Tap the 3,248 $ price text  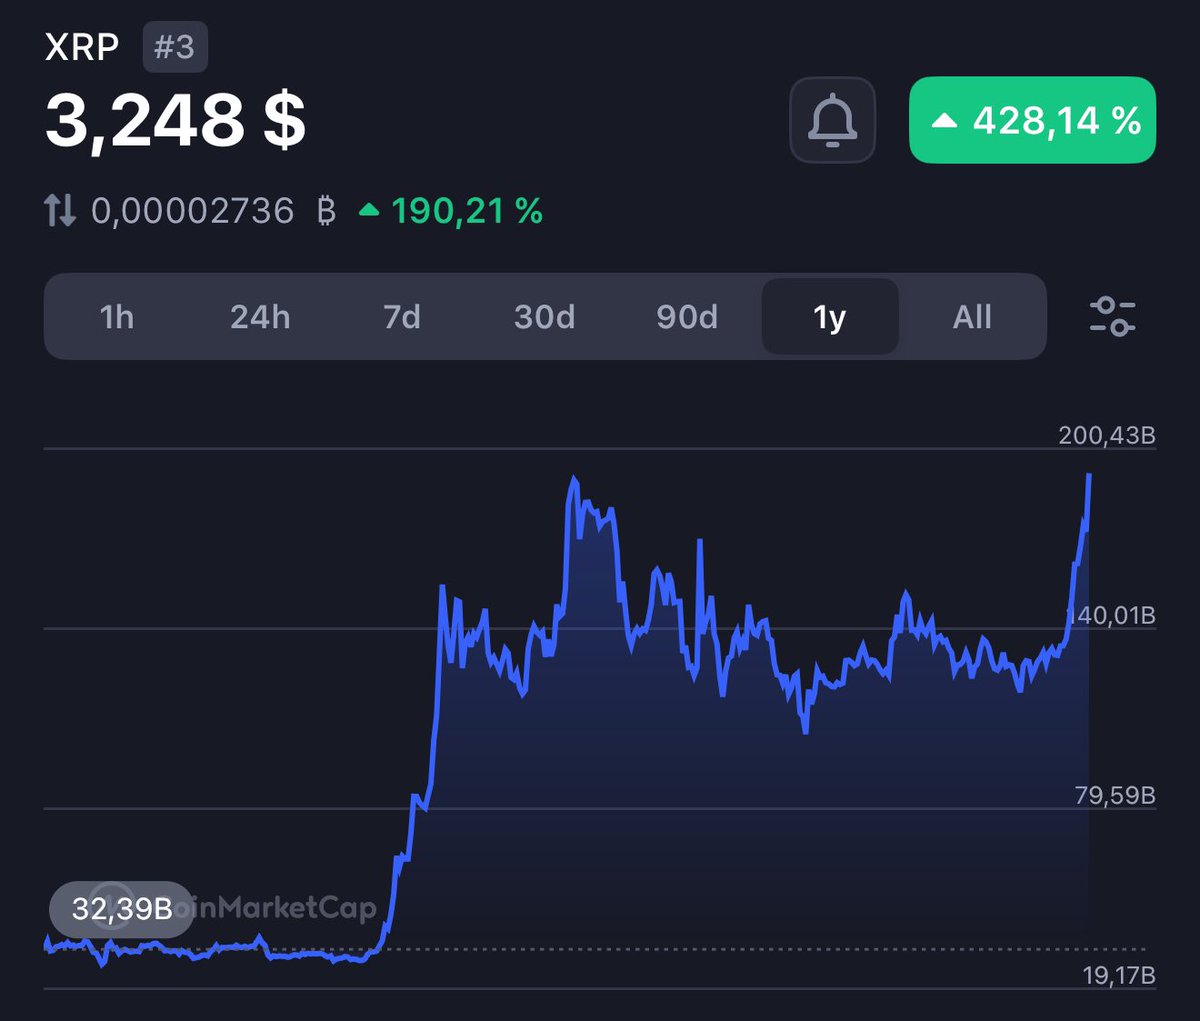click(x=175, y=121)
